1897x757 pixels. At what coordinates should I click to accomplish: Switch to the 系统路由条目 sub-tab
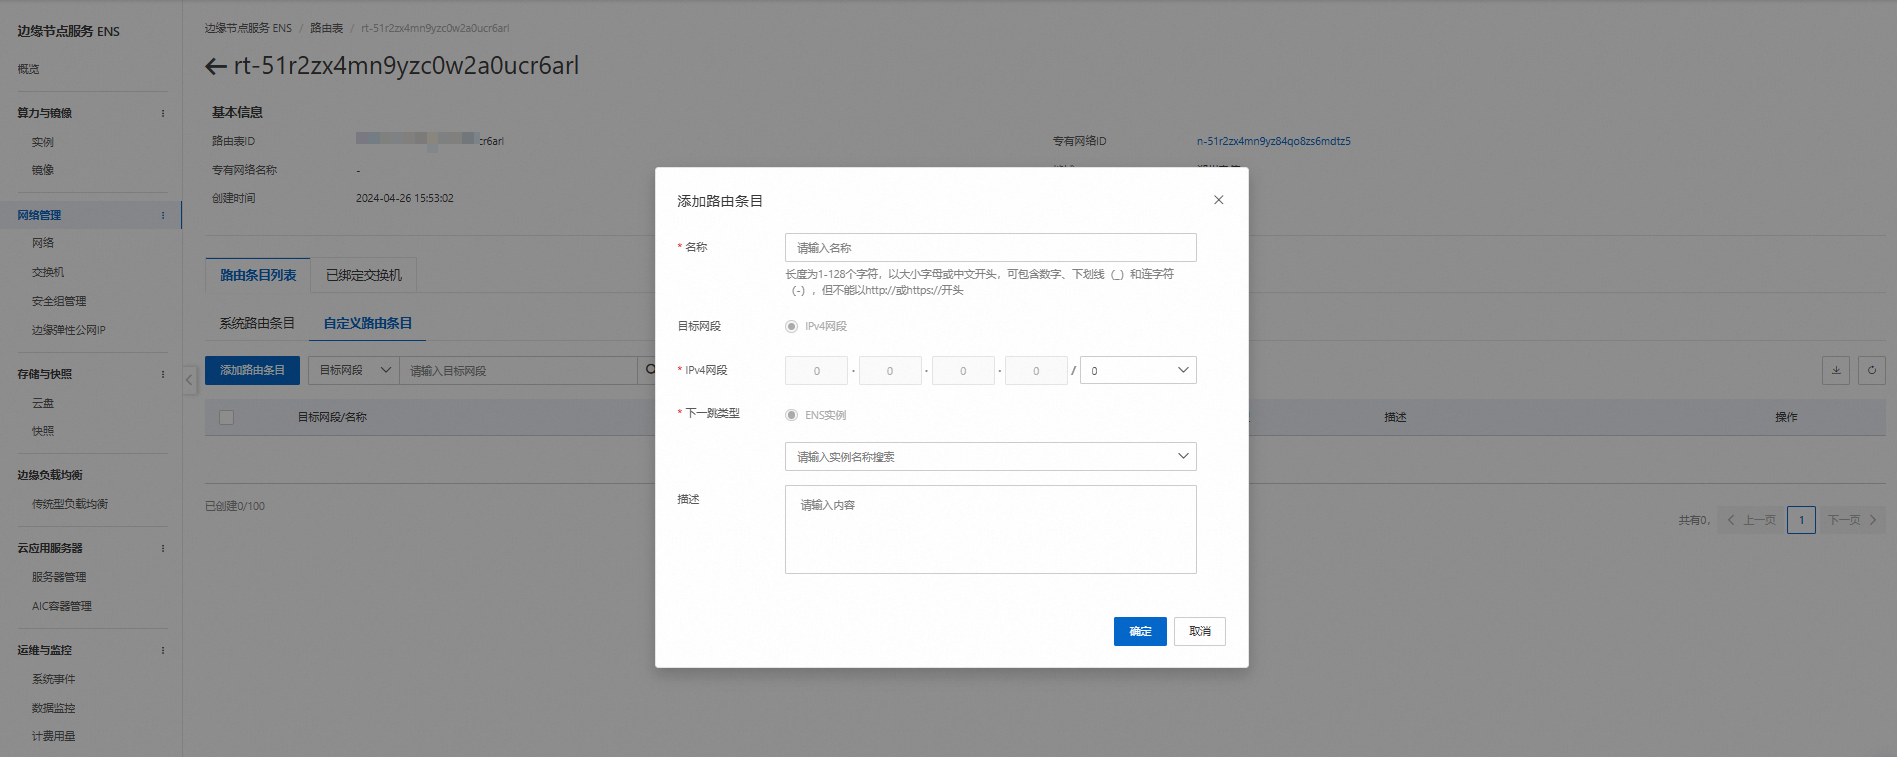pos(257,323)
